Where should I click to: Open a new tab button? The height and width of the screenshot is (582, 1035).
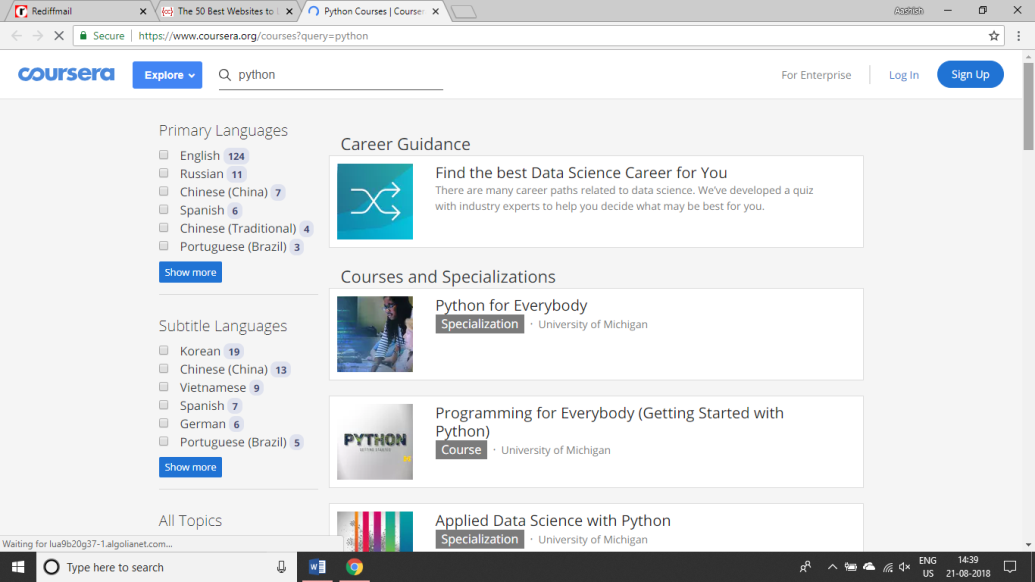click(464, 11)
